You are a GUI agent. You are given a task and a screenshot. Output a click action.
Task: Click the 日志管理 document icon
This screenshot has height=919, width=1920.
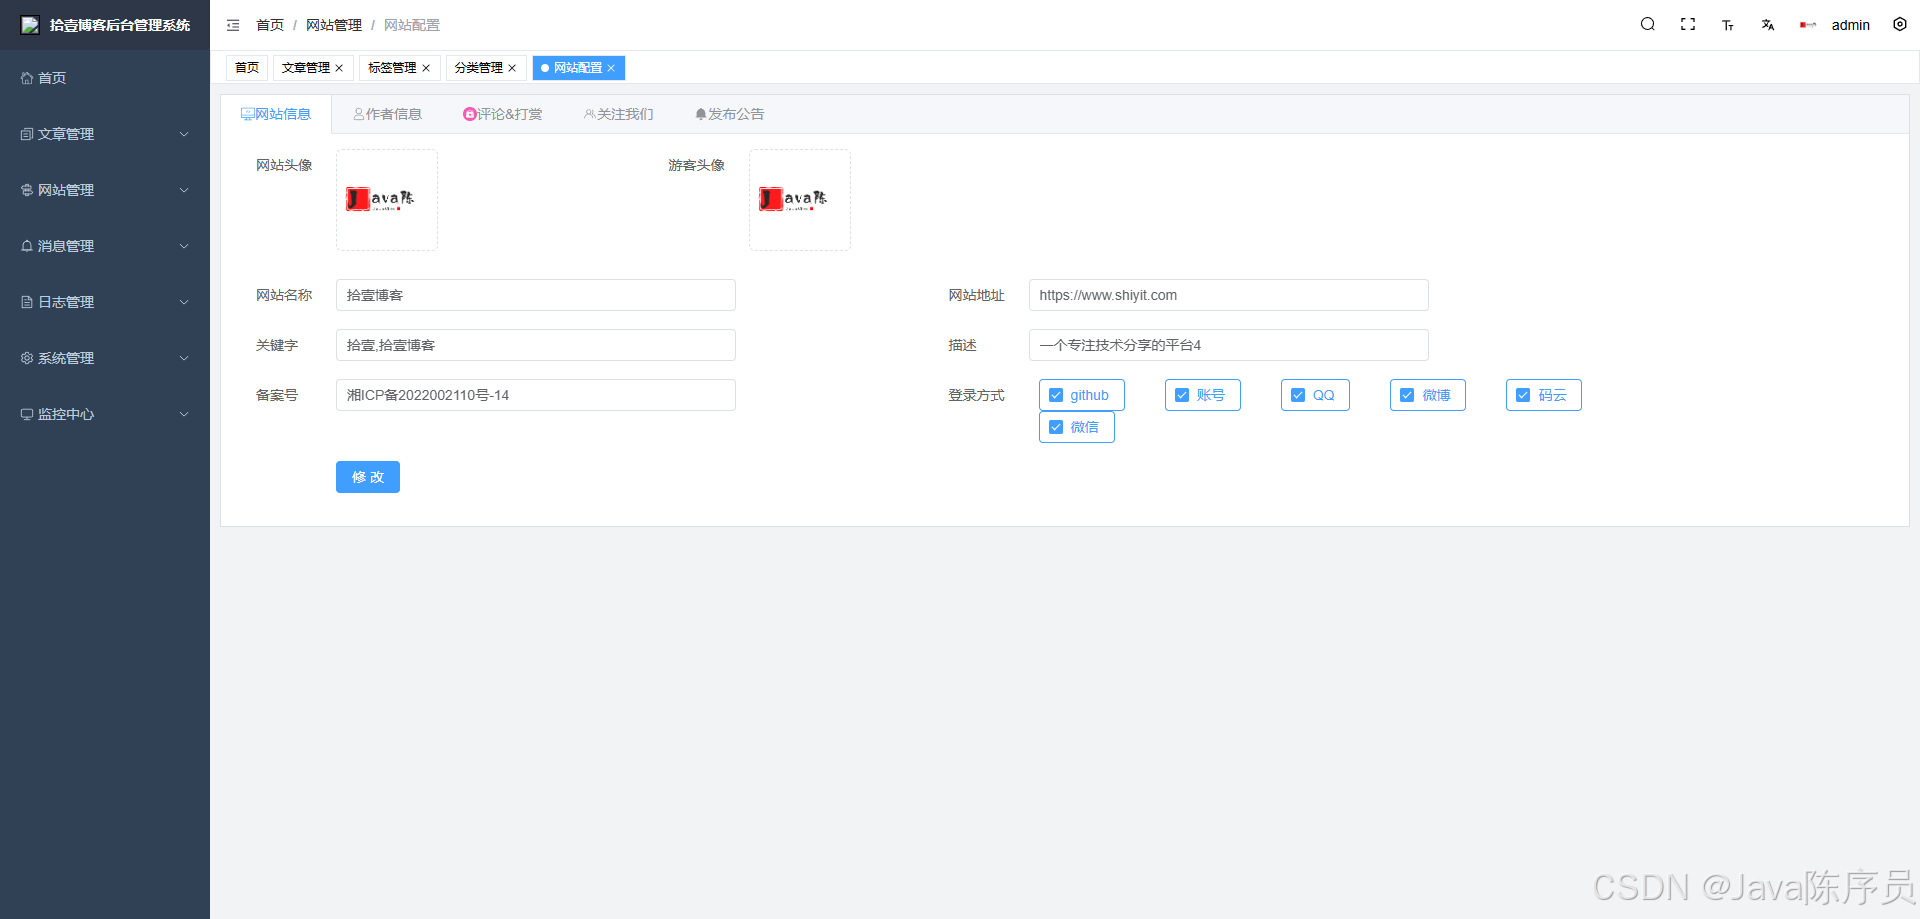tap(27, 302)
